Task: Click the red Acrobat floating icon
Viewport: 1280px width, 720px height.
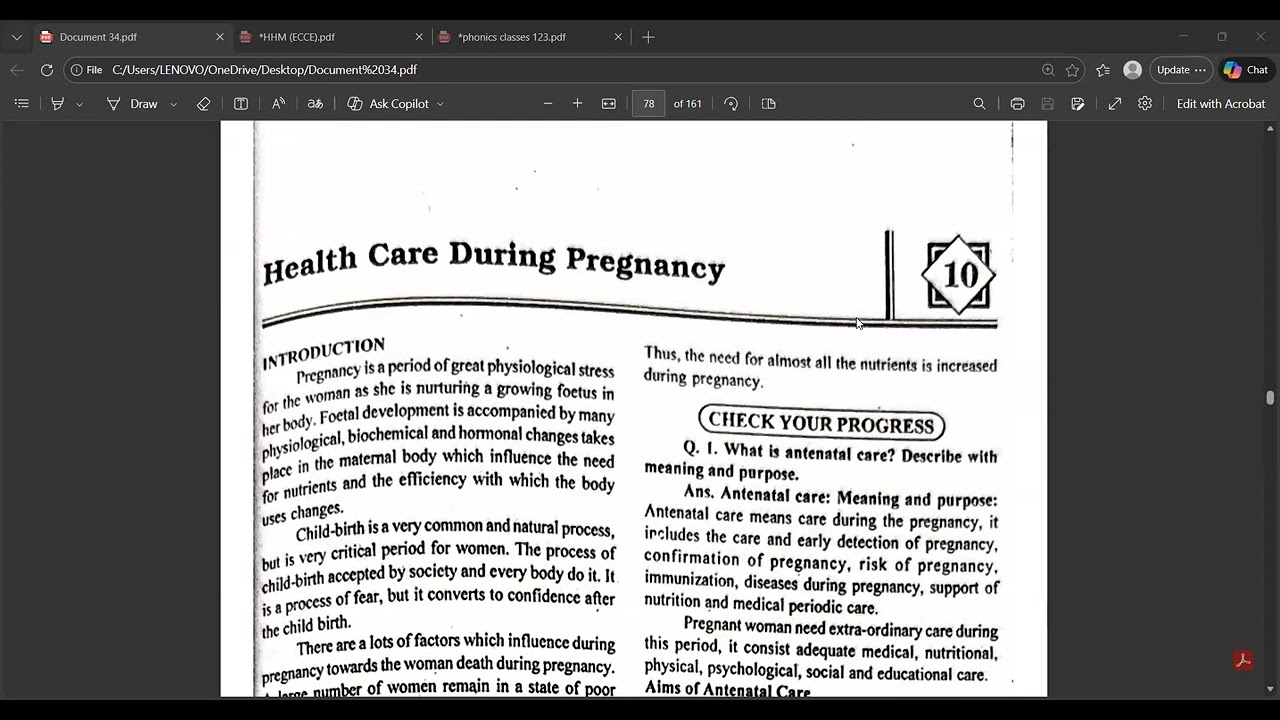Action: pos(1244,661)
